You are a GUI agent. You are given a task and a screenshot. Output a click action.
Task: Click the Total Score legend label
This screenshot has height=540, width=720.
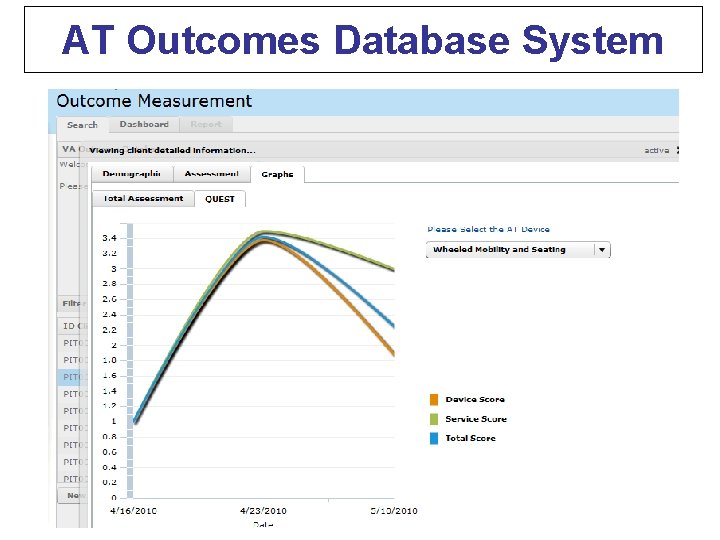[x=470, y=438]
